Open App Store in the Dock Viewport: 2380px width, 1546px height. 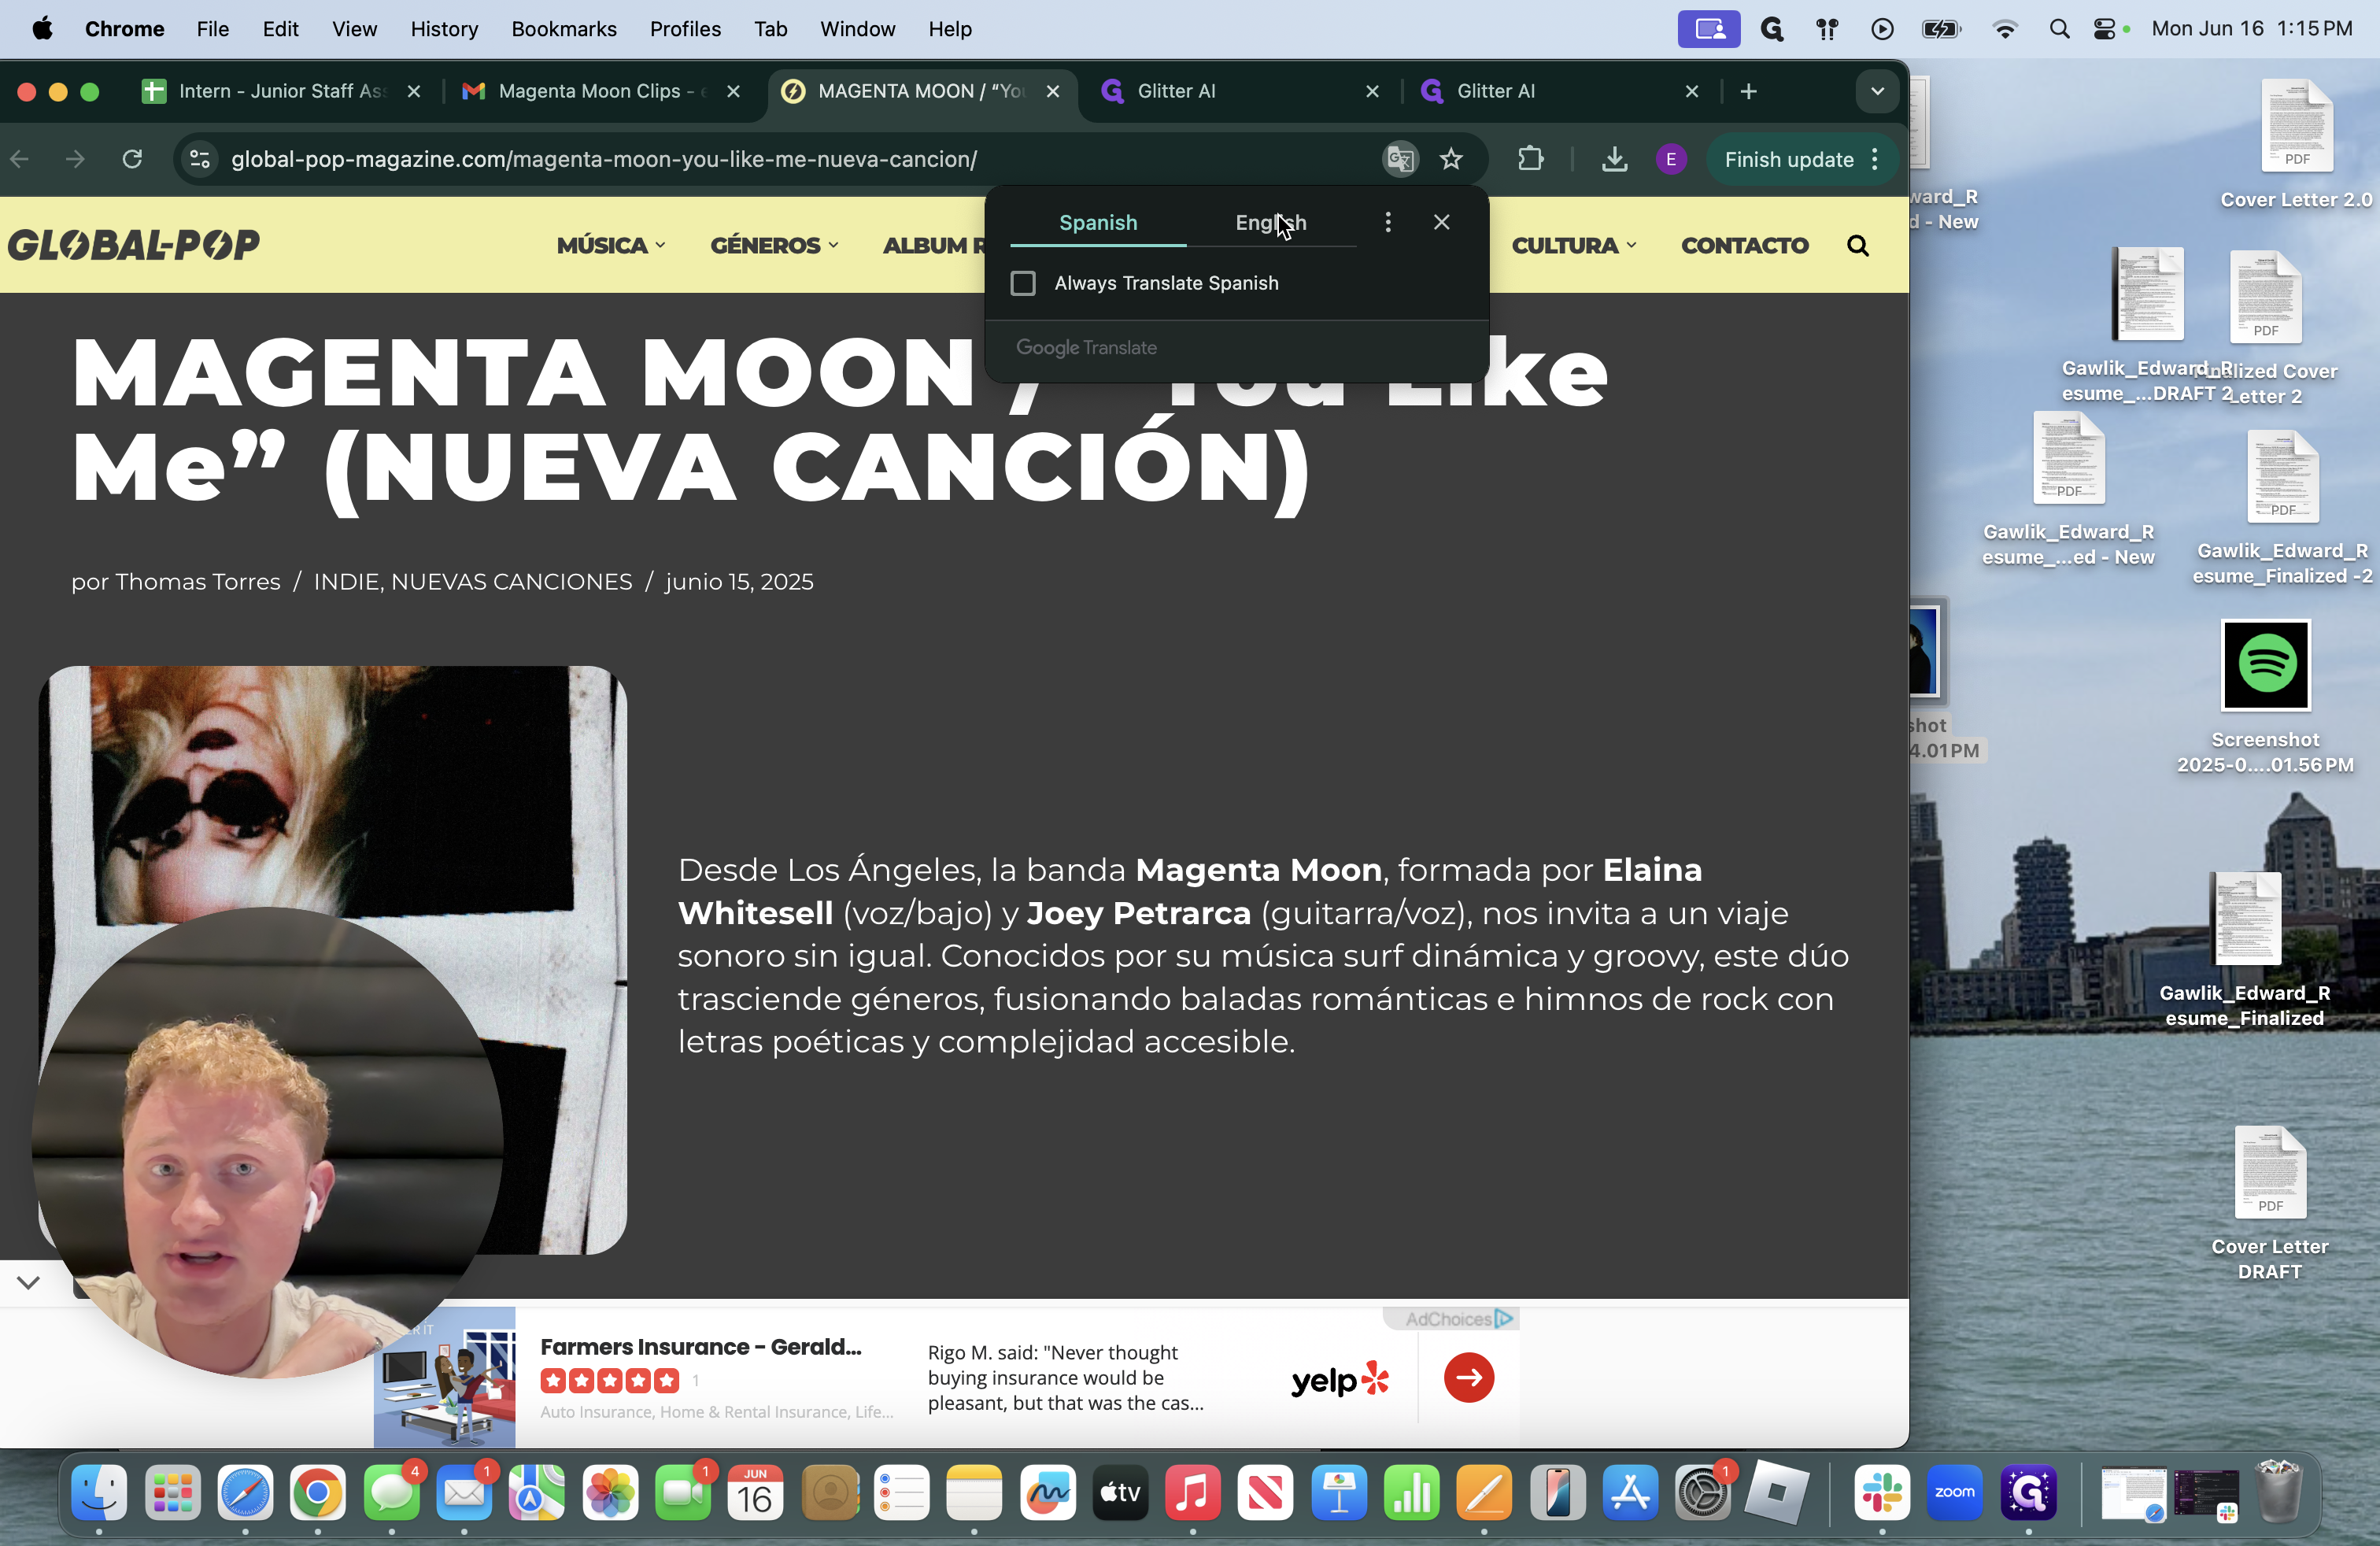[1630, 1493]
